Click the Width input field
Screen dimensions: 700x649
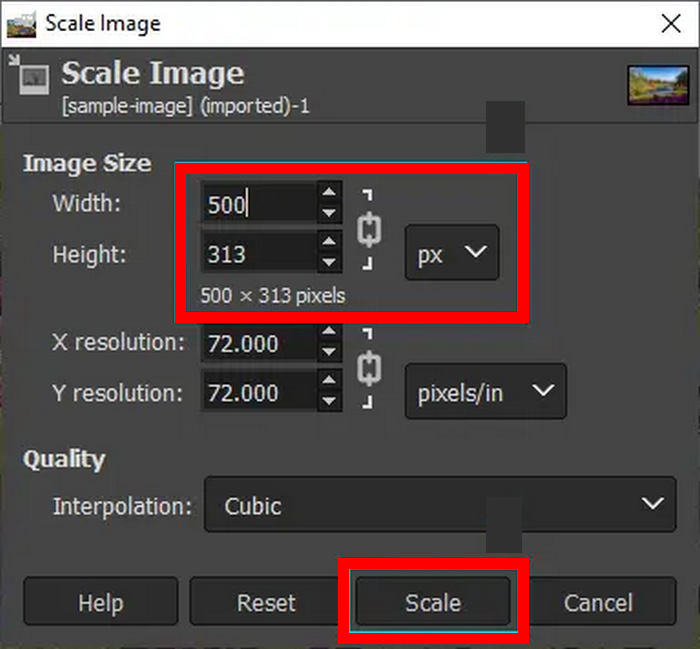(x=258, y=204)
